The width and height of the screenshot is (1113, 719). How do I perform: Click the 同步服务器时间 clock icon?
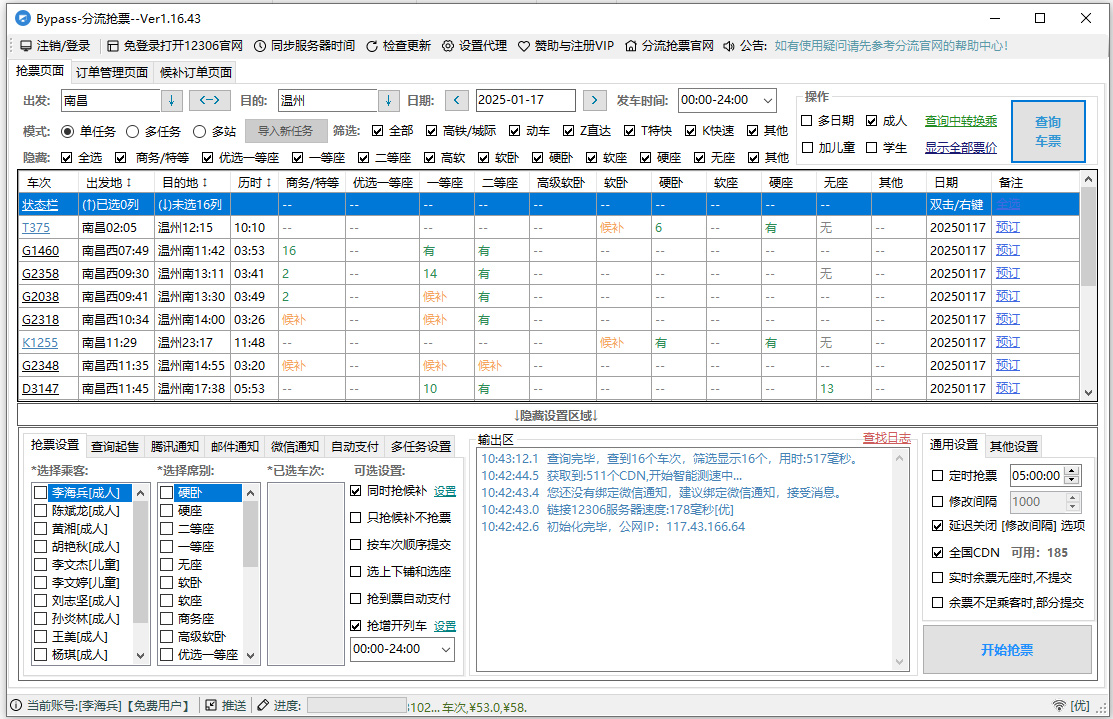click(x=259, y=45)
